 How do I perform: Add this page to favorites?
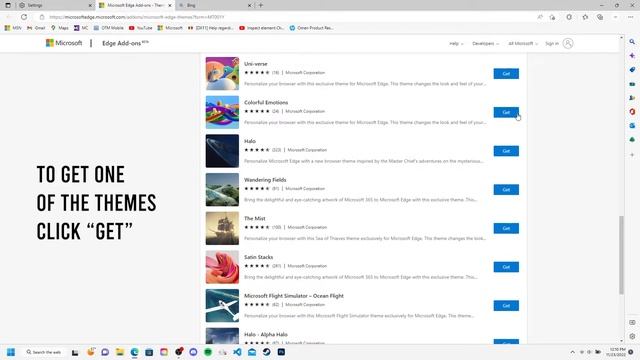[552, 17]
